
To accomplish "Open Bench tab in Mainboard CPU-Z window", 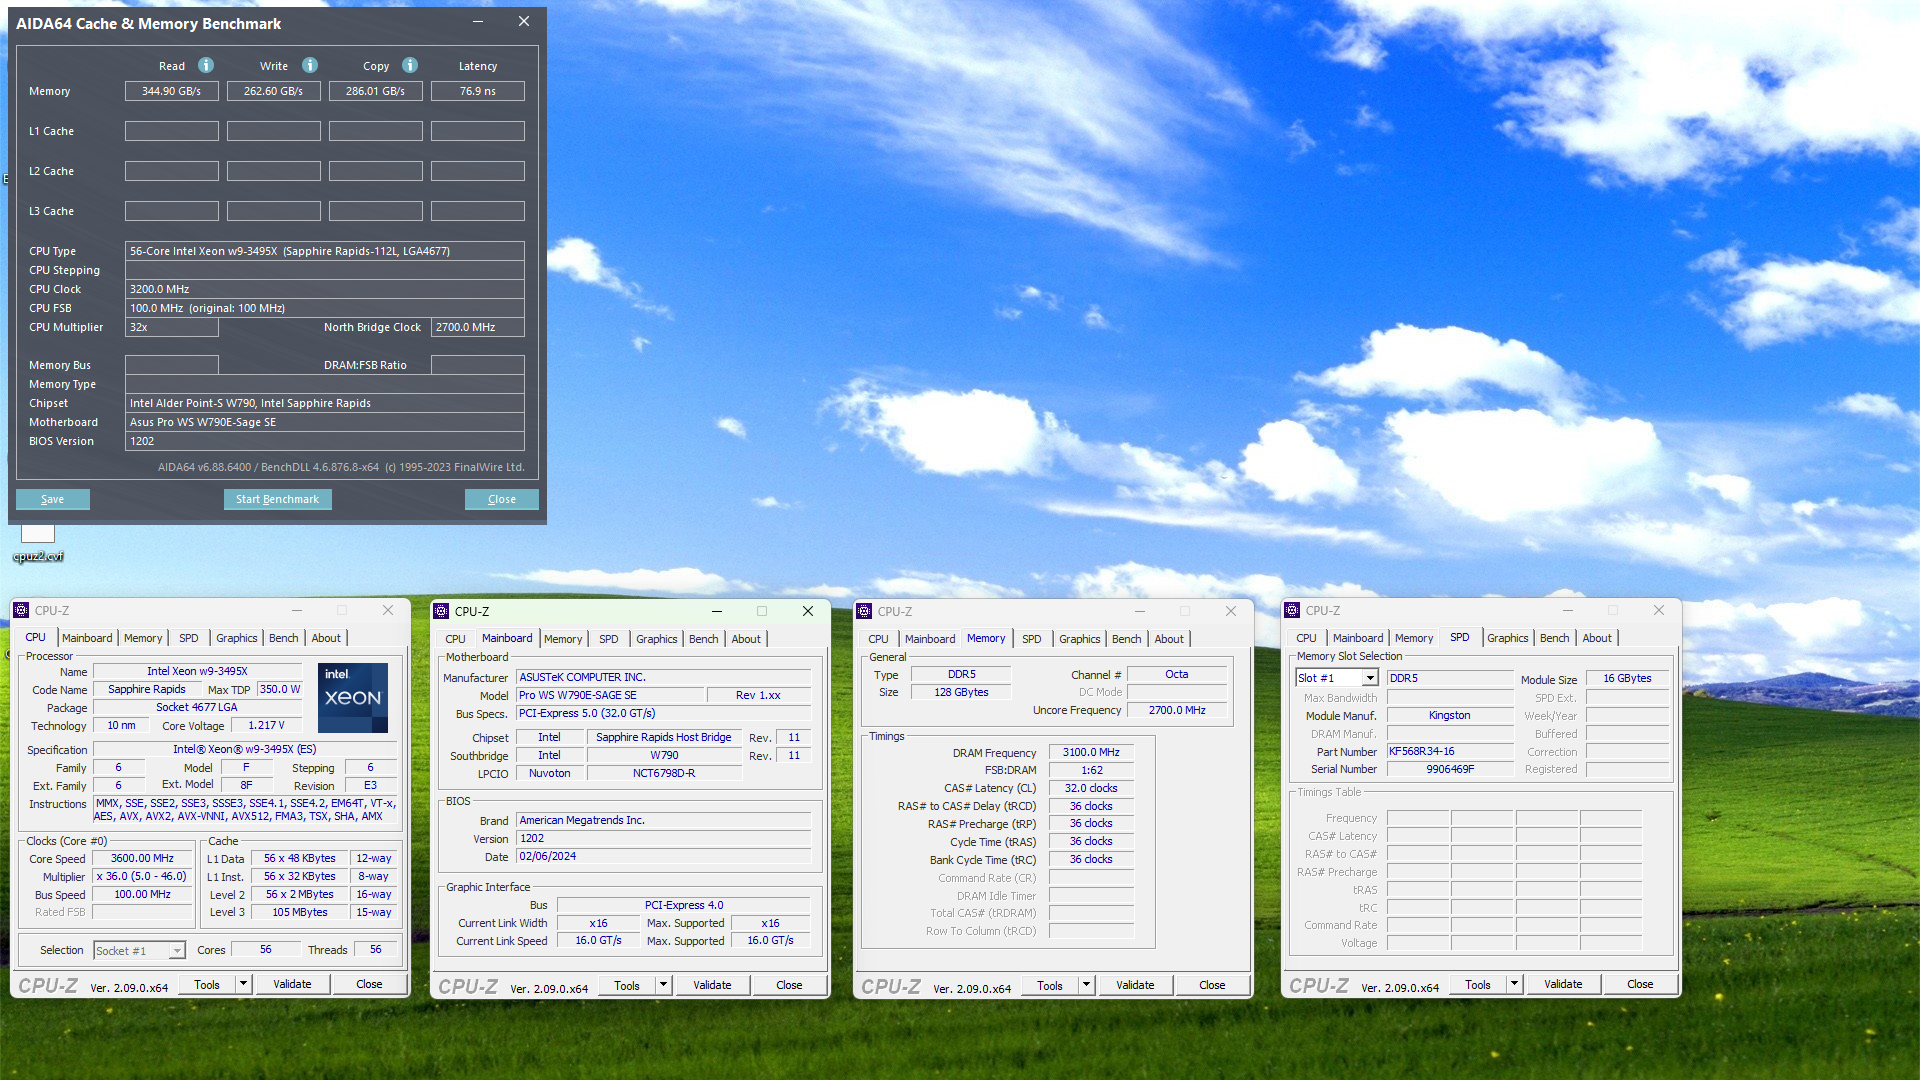I will [704, 639].
